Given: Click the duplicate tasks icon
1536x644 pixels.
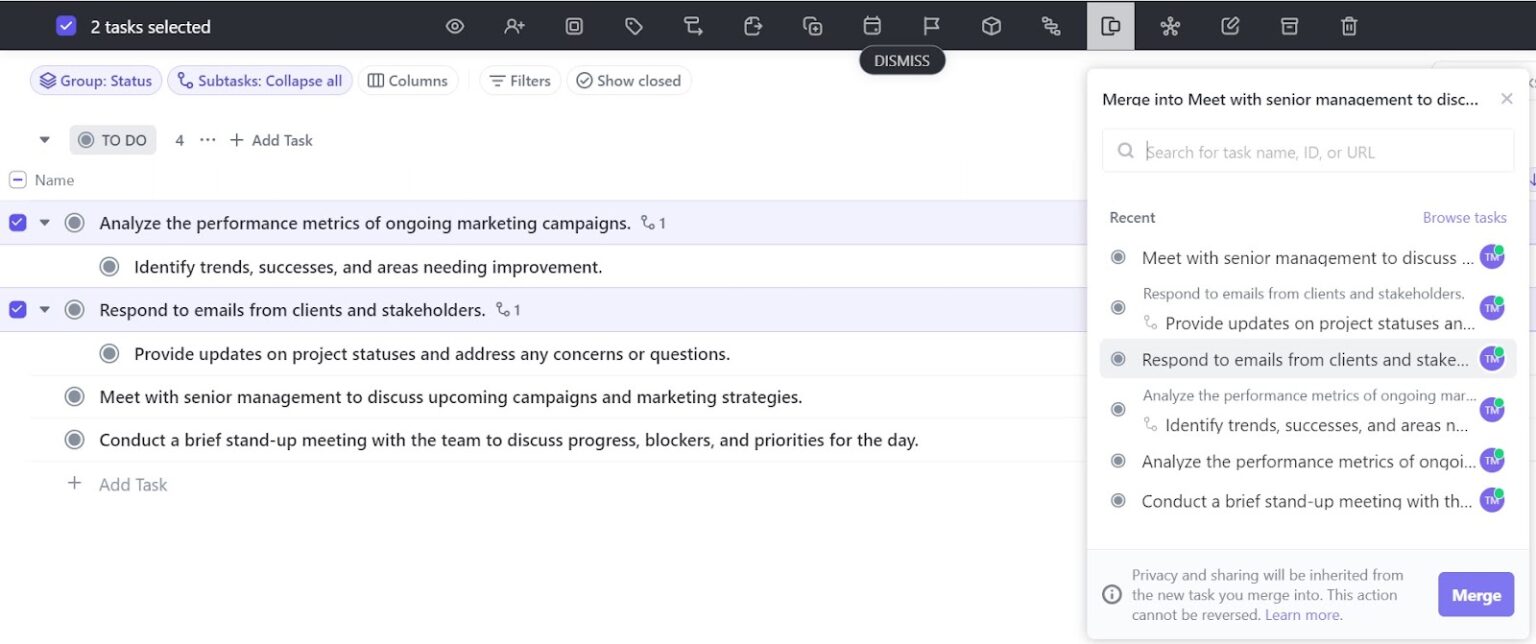Looking at the screenshot, I should pyautogui.click(x=813, y=26).
